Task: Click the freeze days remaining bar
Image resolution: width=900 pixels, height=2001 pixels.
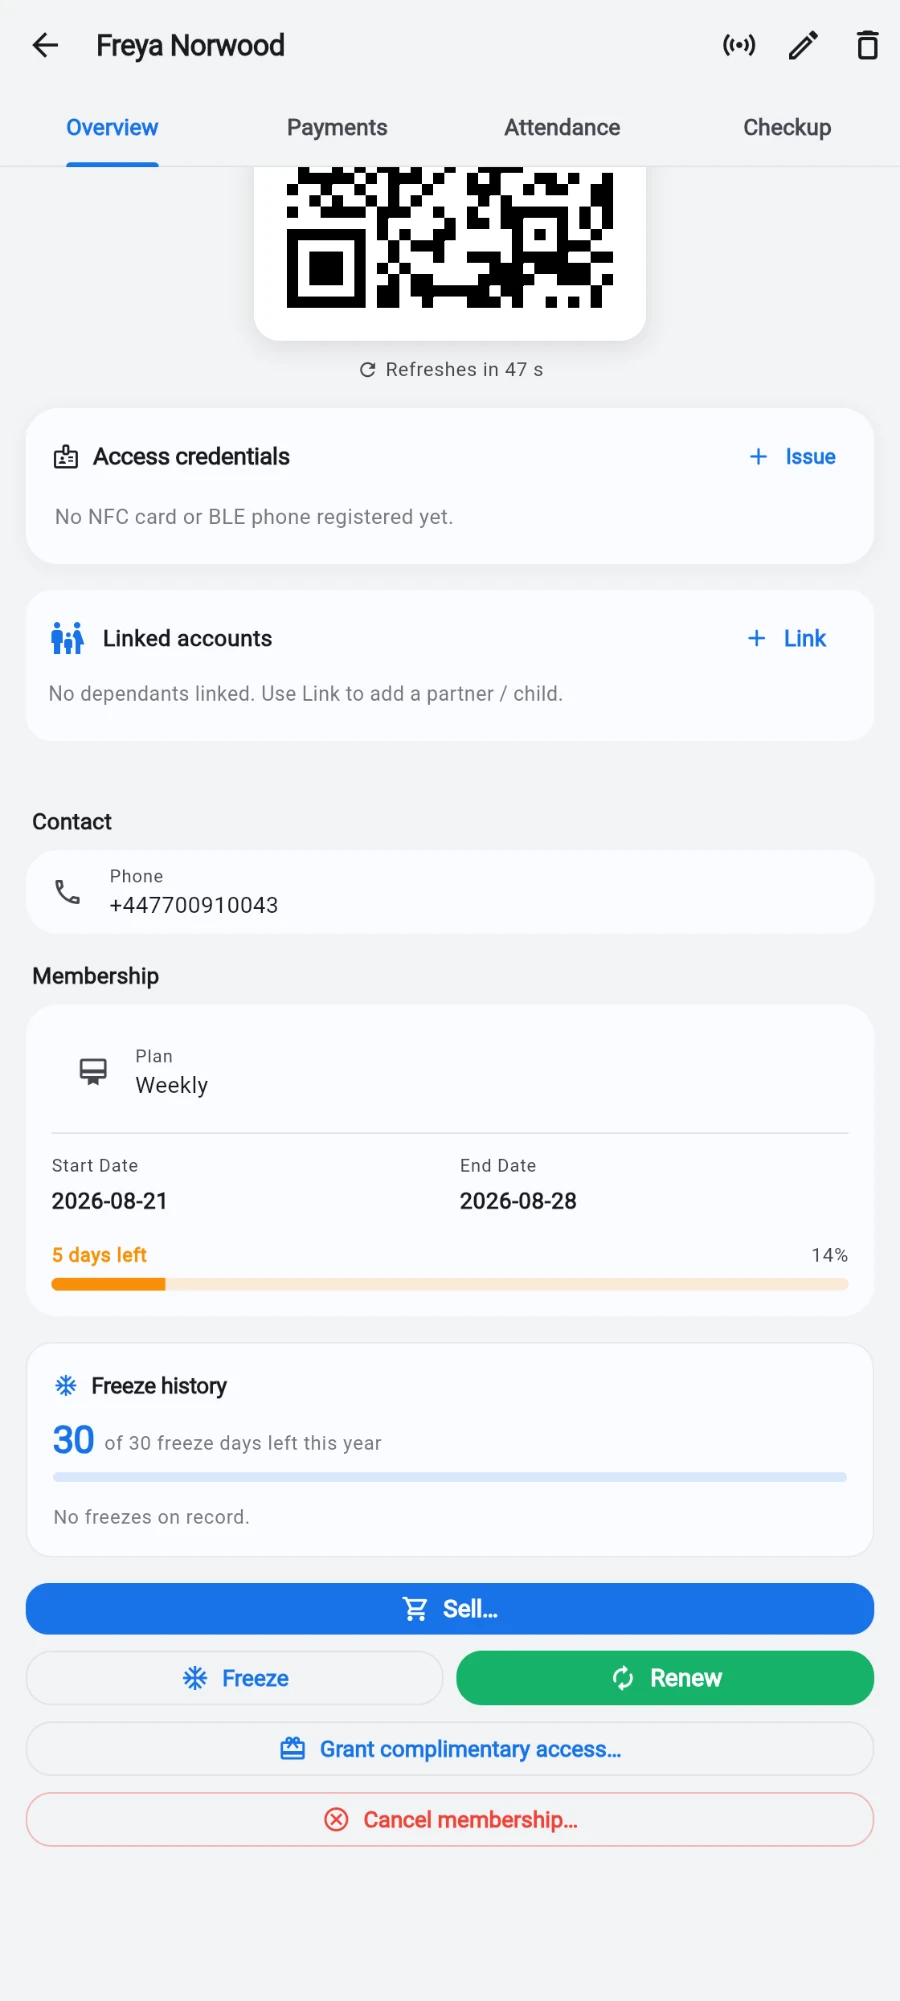Action: [450, 1477]
